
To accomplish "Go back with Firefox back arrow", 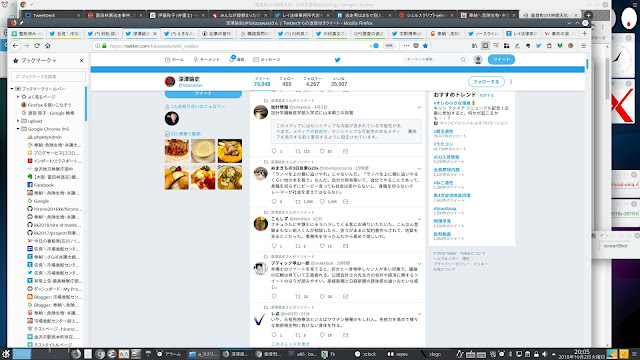I will pyautogui.click(x=16, y=46).
